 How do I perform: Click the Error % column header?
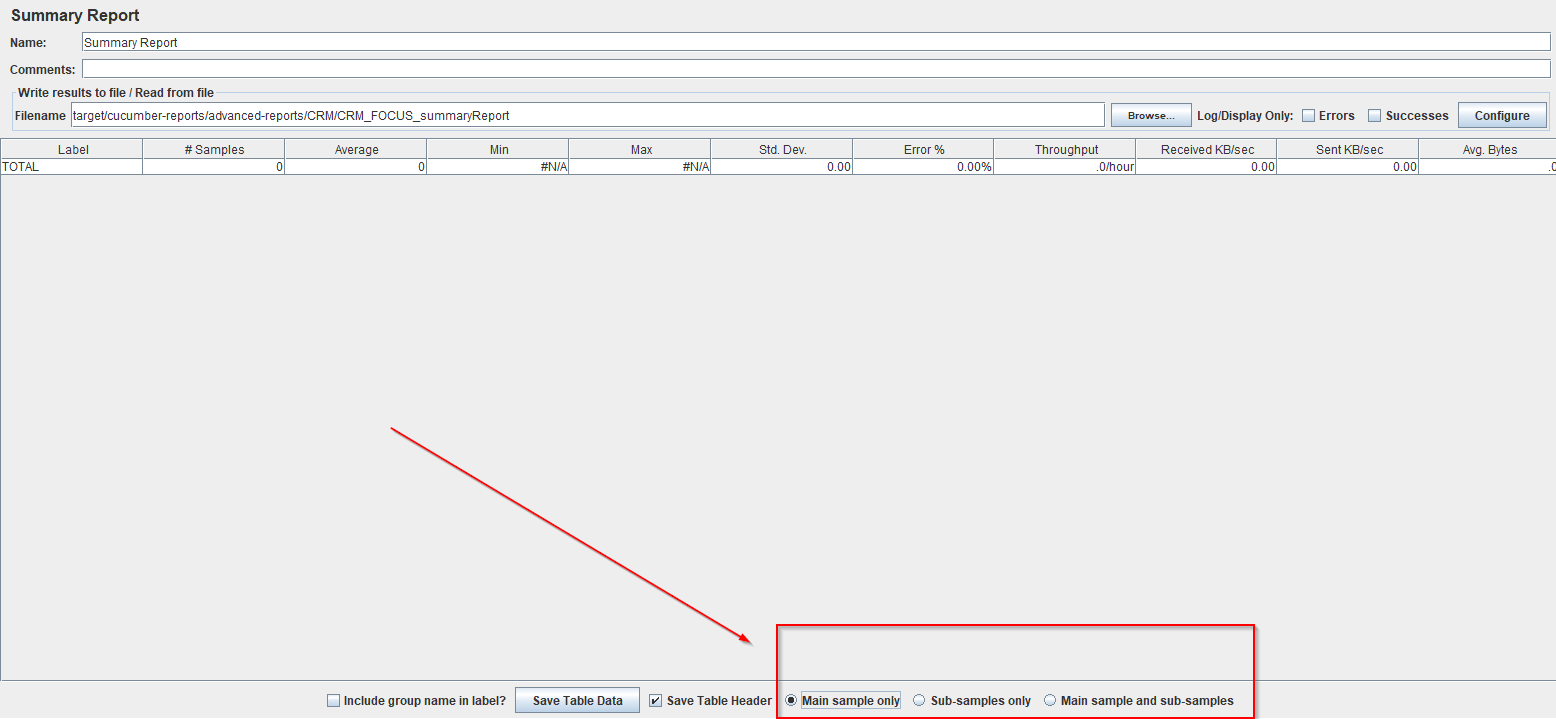click(x=924, y=149)
